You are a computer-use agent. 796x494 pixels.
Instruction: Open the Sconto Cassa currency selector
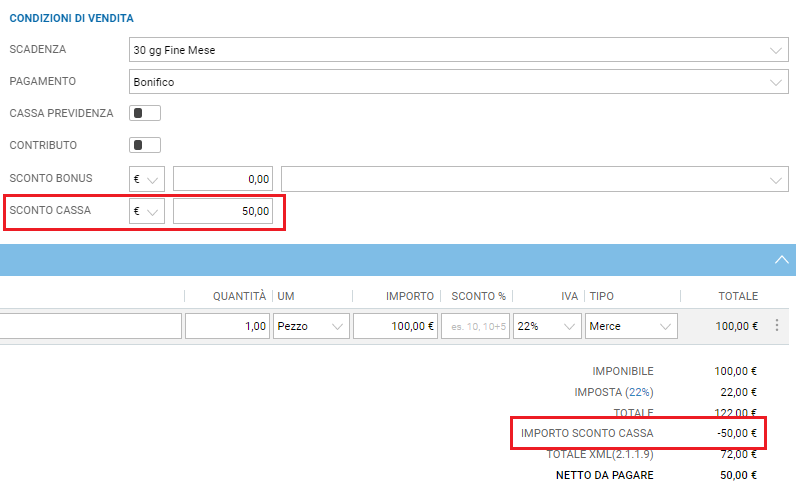147,211
